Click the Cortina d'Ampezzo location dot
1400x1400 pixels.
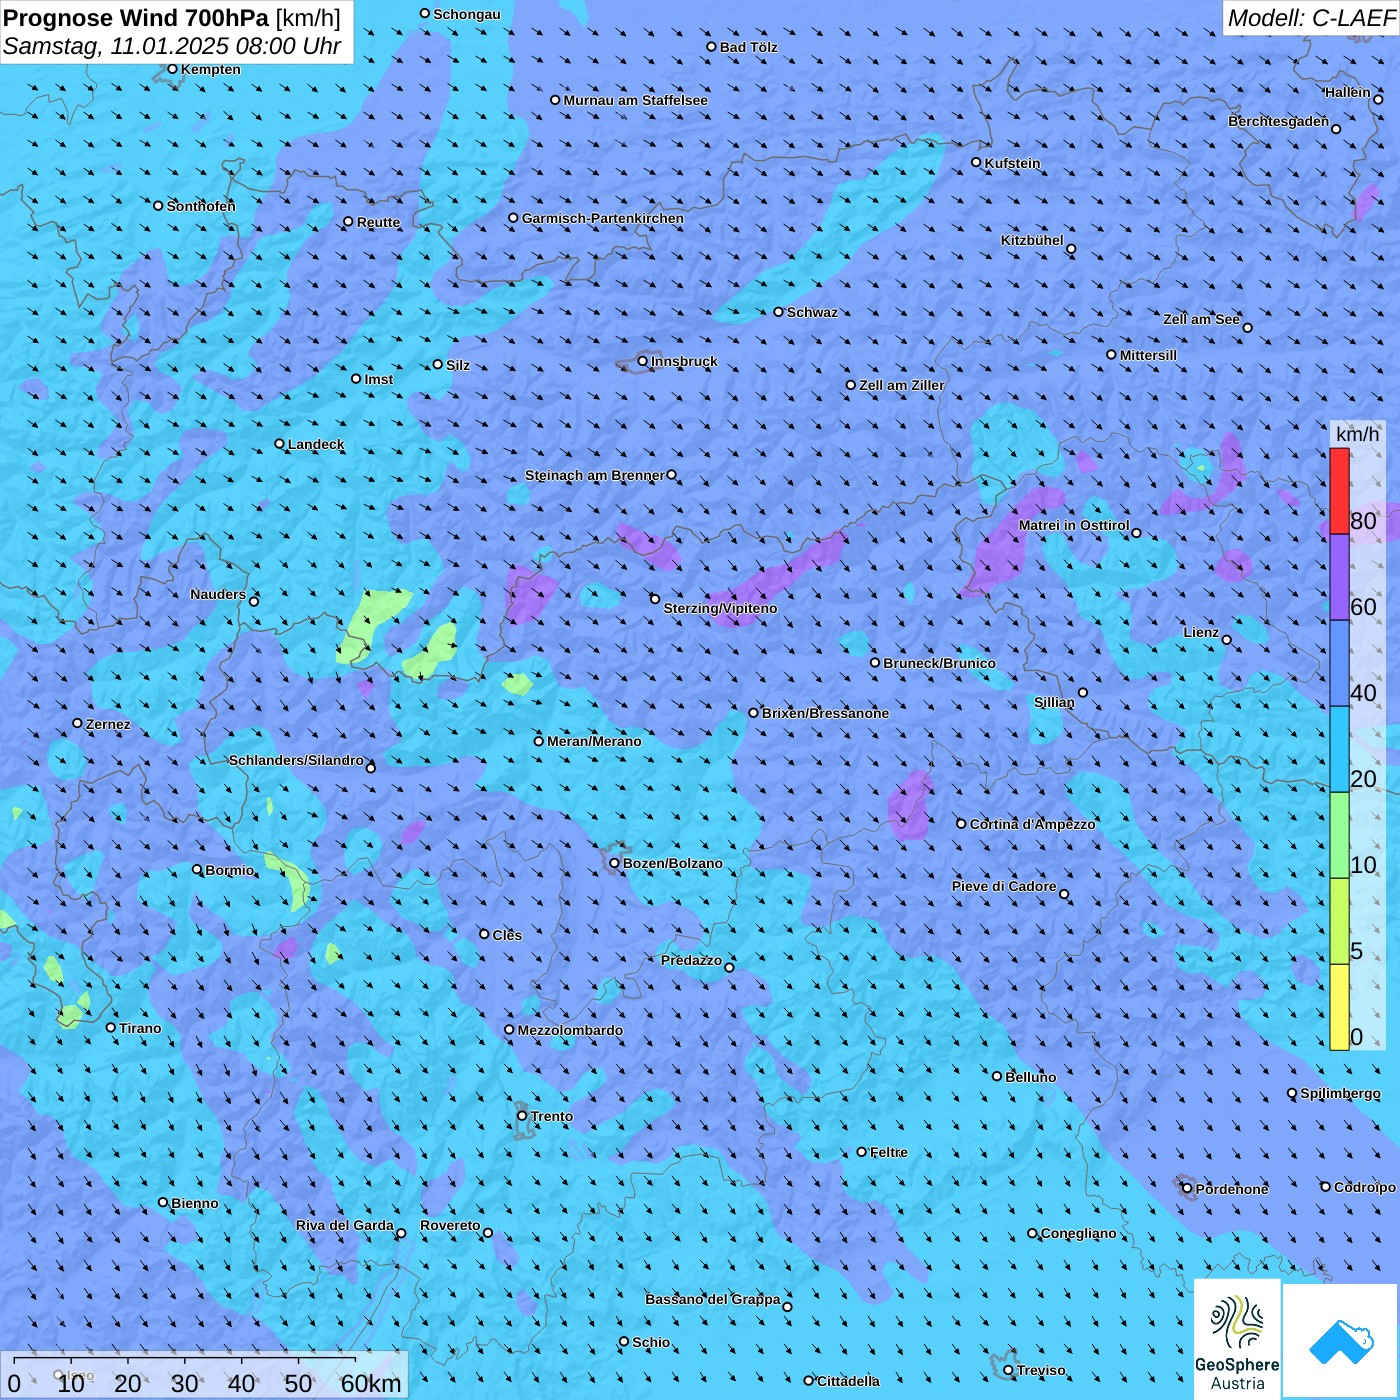pyautogui.click(x=961, y=824)
